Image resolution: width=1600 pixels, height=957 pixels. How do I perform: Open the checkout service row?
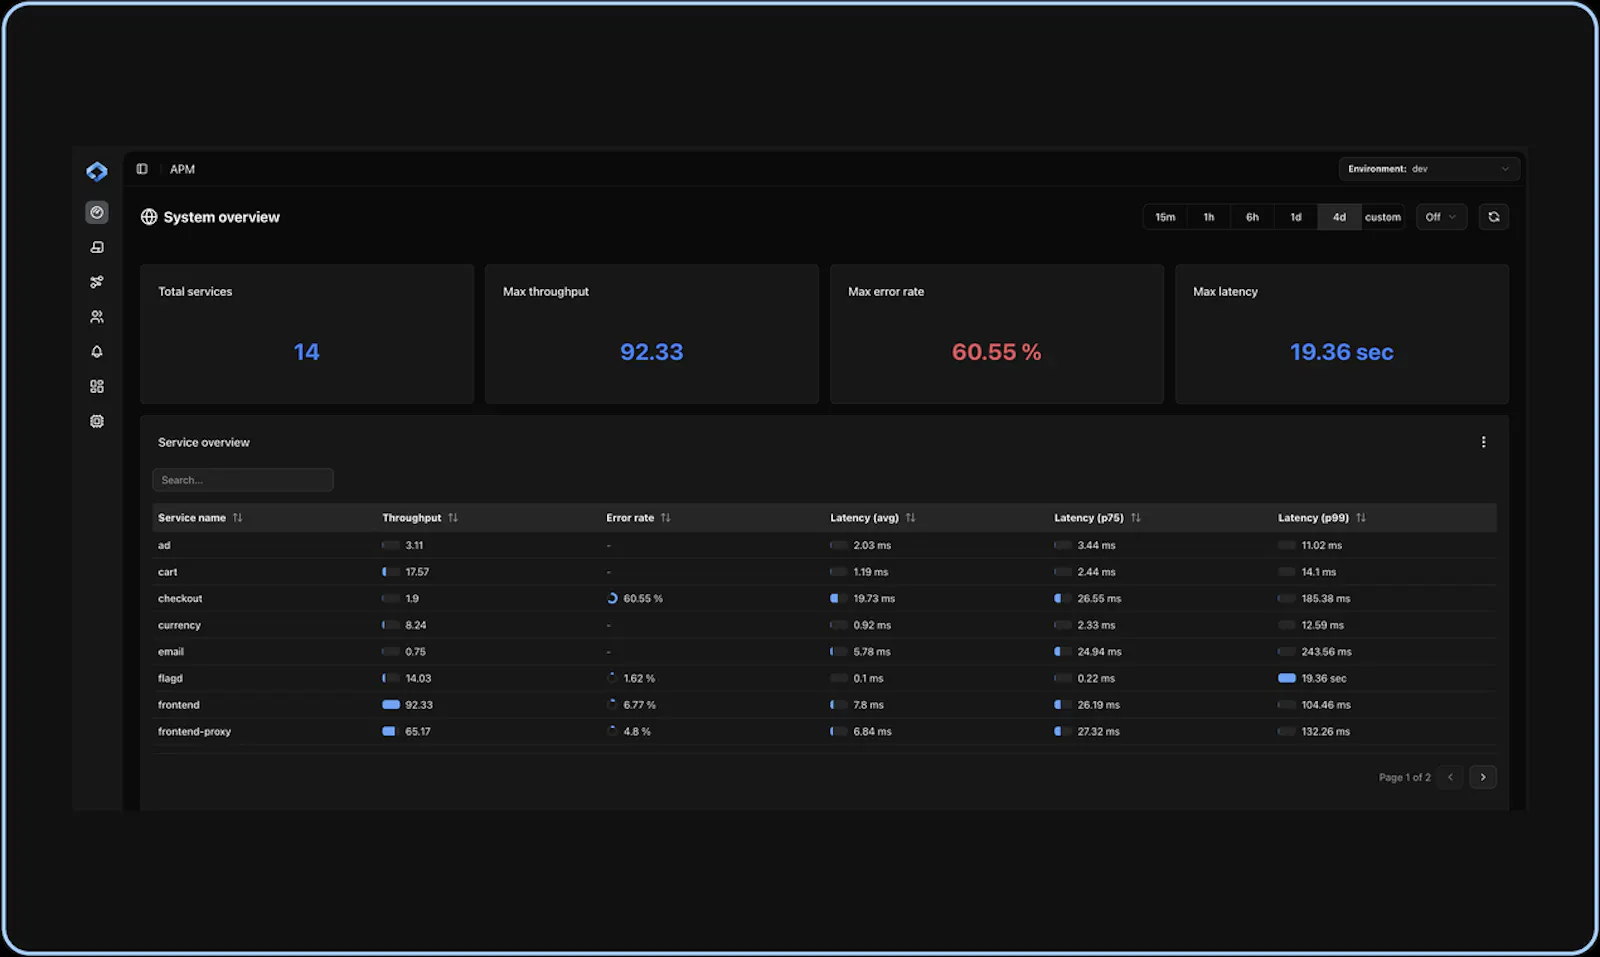(824, 598)
